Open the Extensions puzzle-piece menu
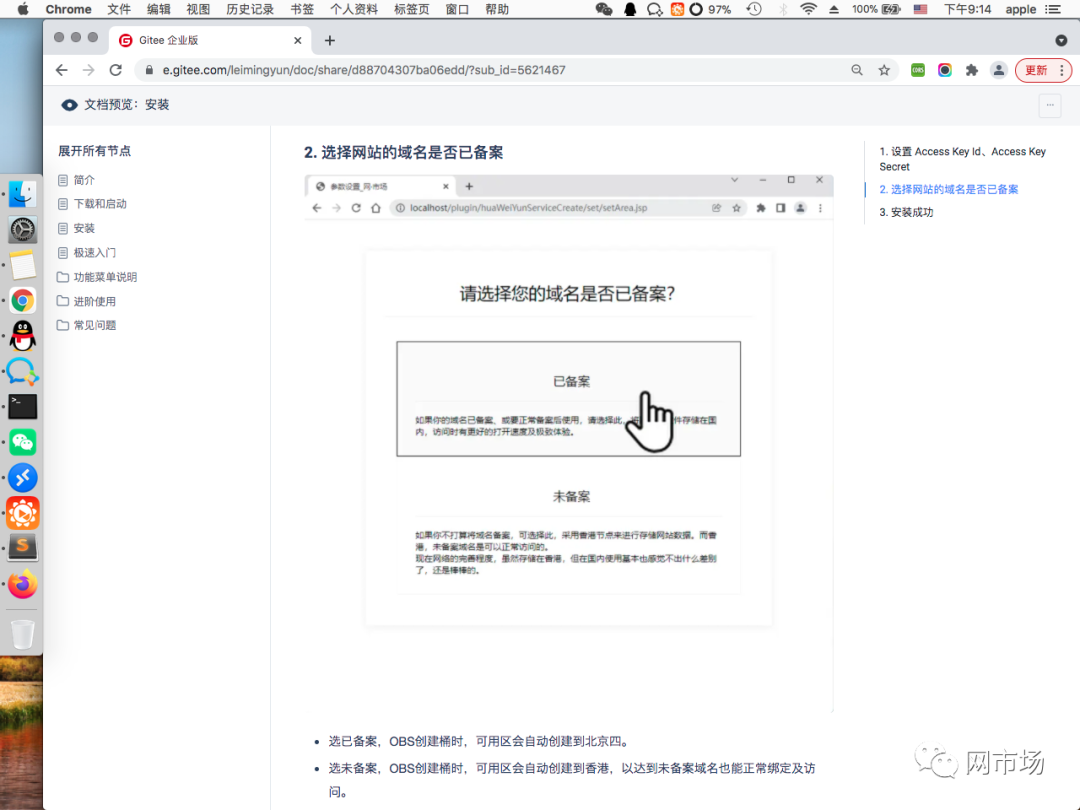 tap(972, 70)
